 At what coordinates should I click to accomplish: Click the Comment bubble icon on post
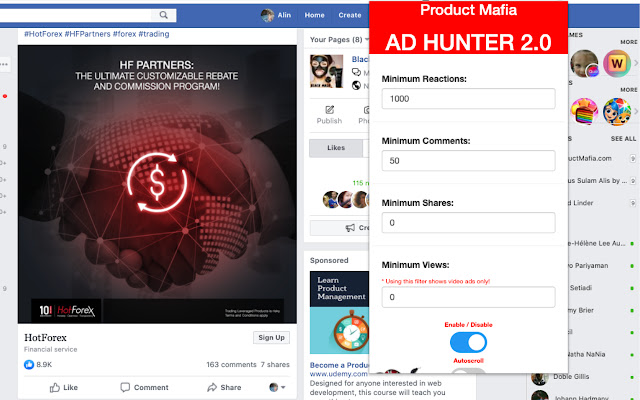pyautogui.click(x=125, y=387)
